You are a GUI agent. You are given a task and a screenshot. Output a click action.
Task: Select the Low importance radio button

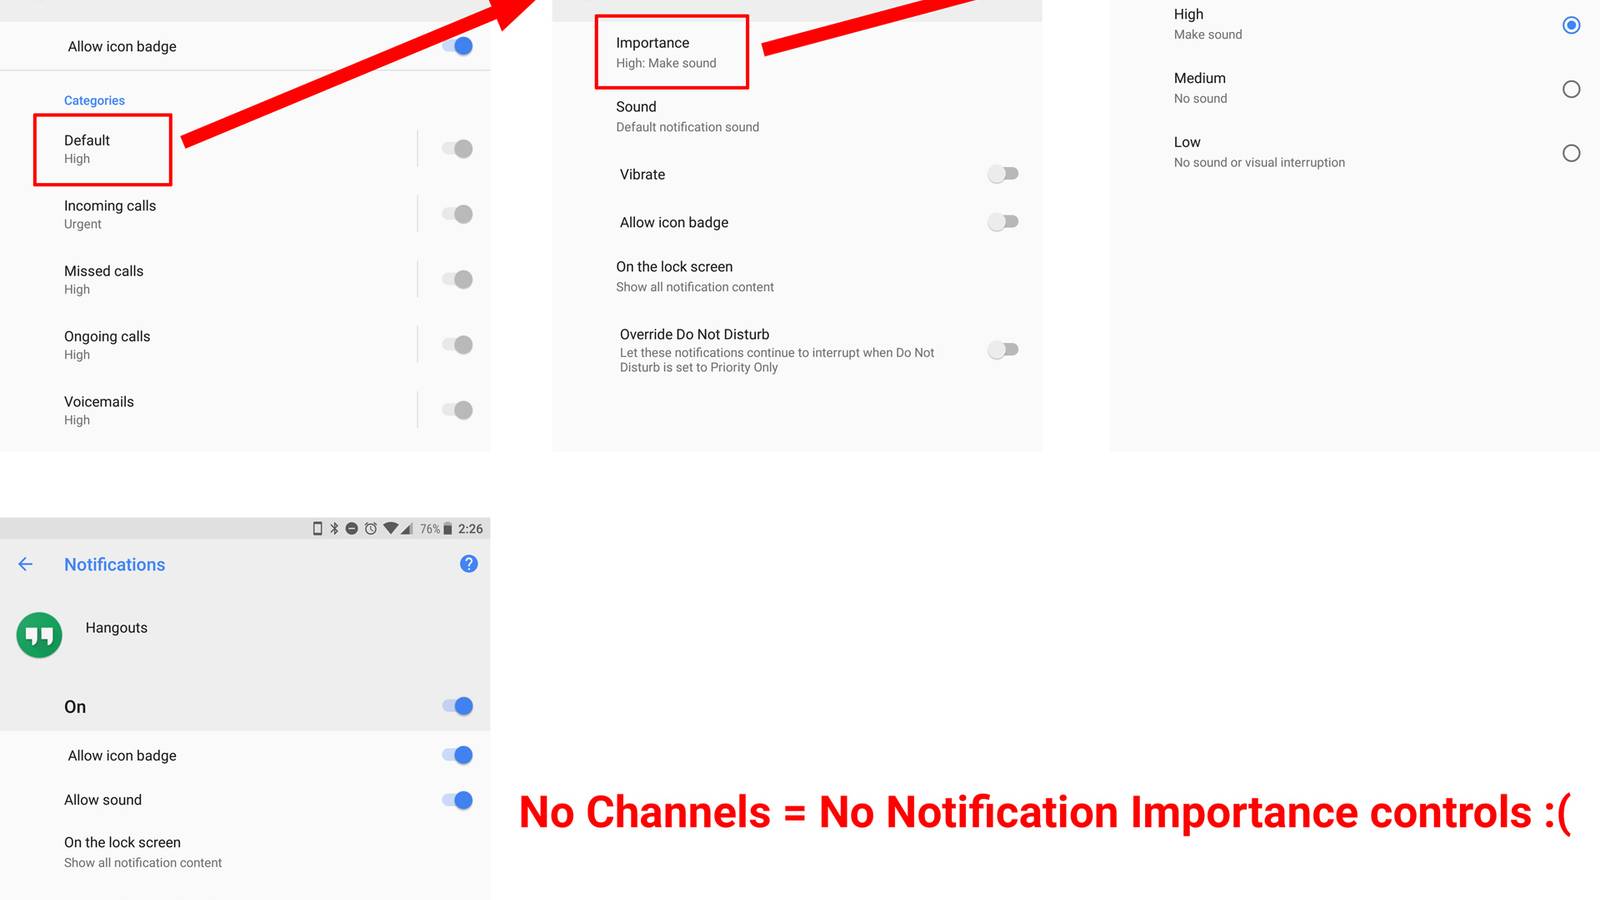[x=1571, y=153]
